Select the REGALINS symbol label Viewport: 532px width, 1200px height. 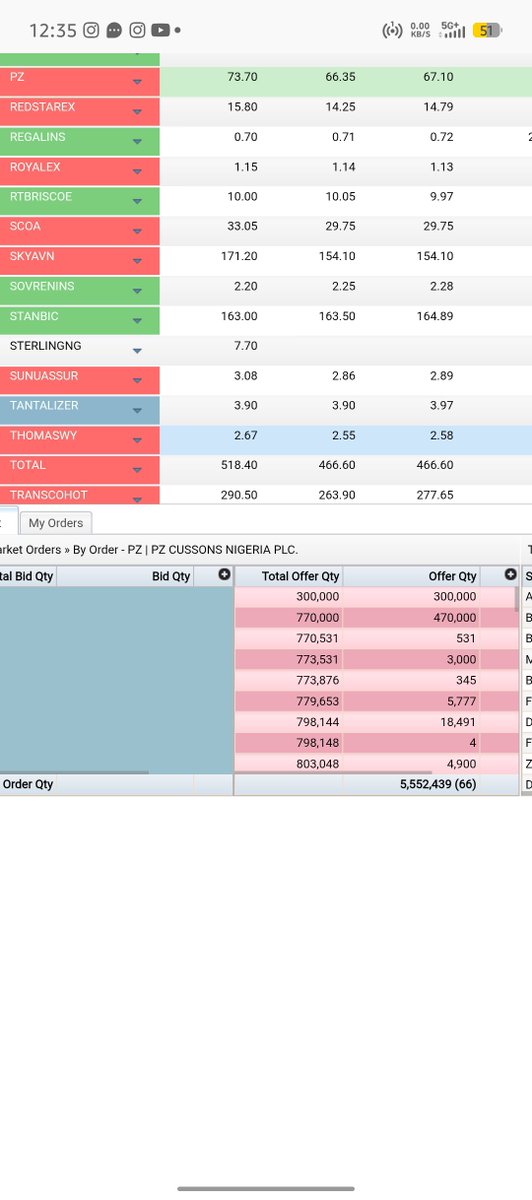[39, 137]
